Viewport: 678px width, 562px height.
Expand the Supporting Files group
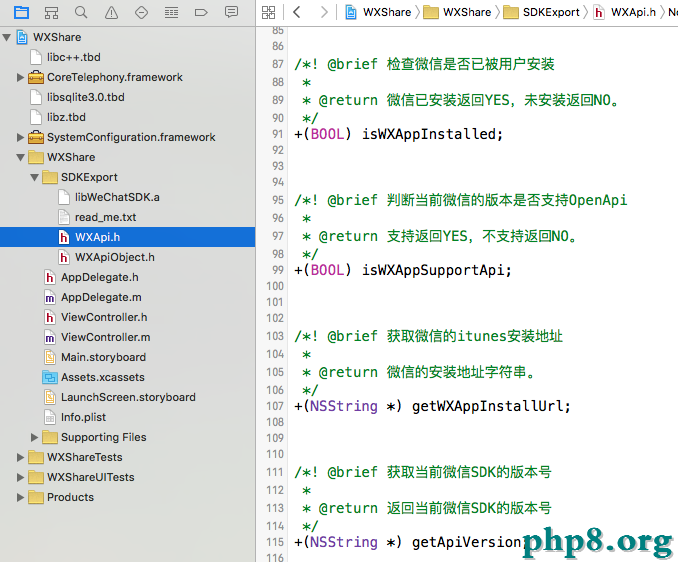34,437
